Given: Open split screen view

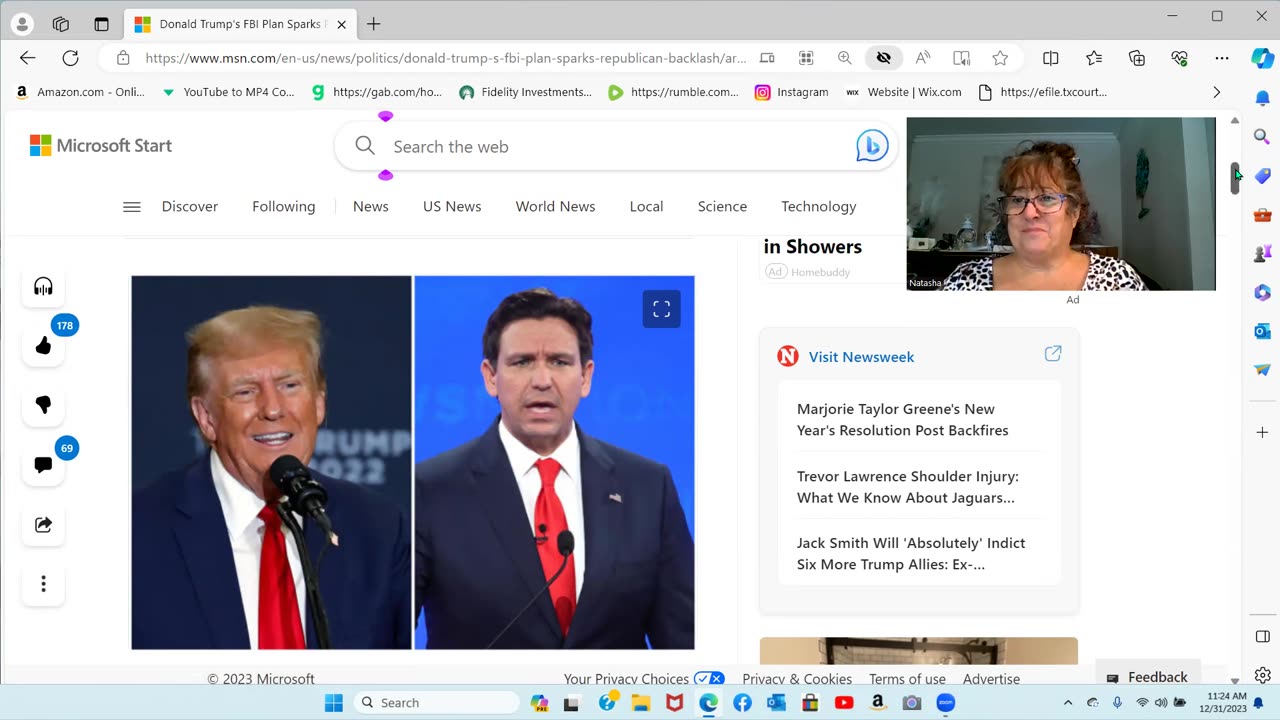Looking at the screenshot, I should [x=1051, y=58].
